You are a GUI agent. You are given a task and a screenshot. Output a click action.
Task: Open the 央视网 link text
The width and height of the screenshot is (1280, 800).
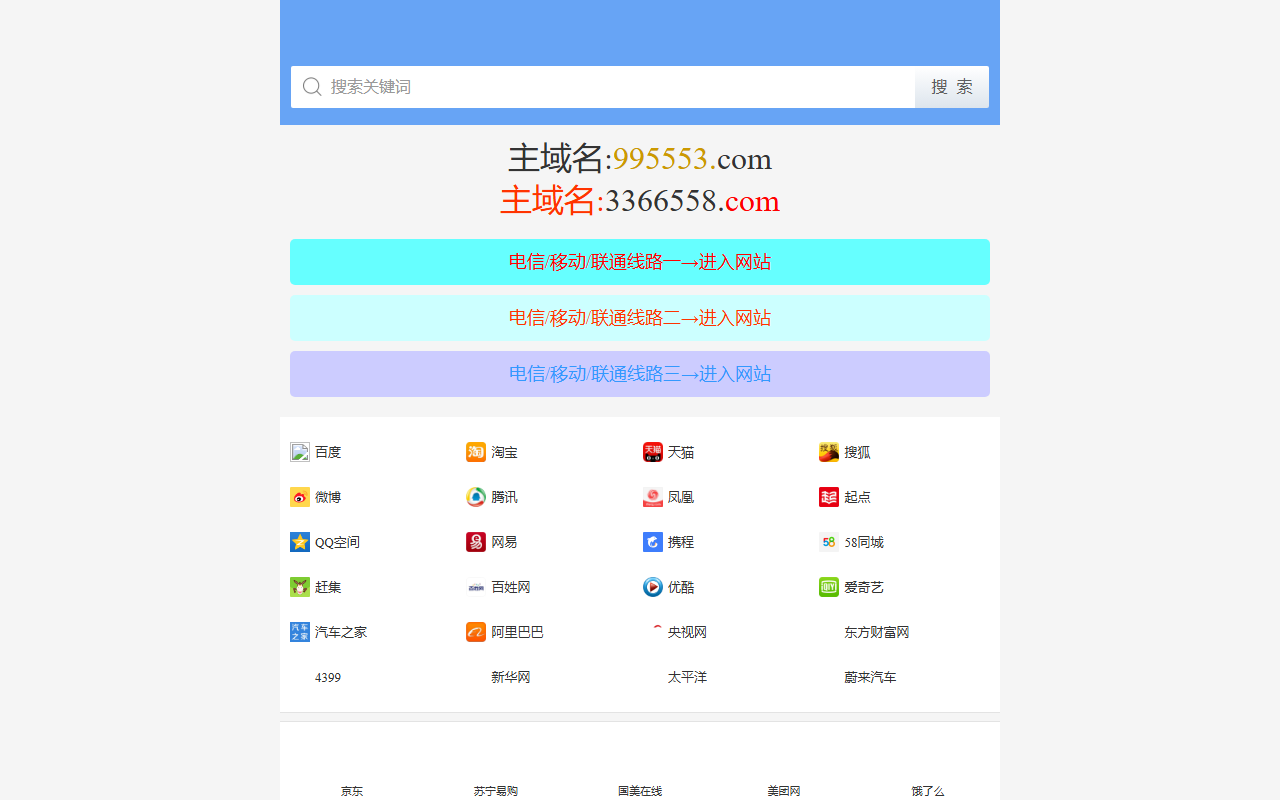687,632
